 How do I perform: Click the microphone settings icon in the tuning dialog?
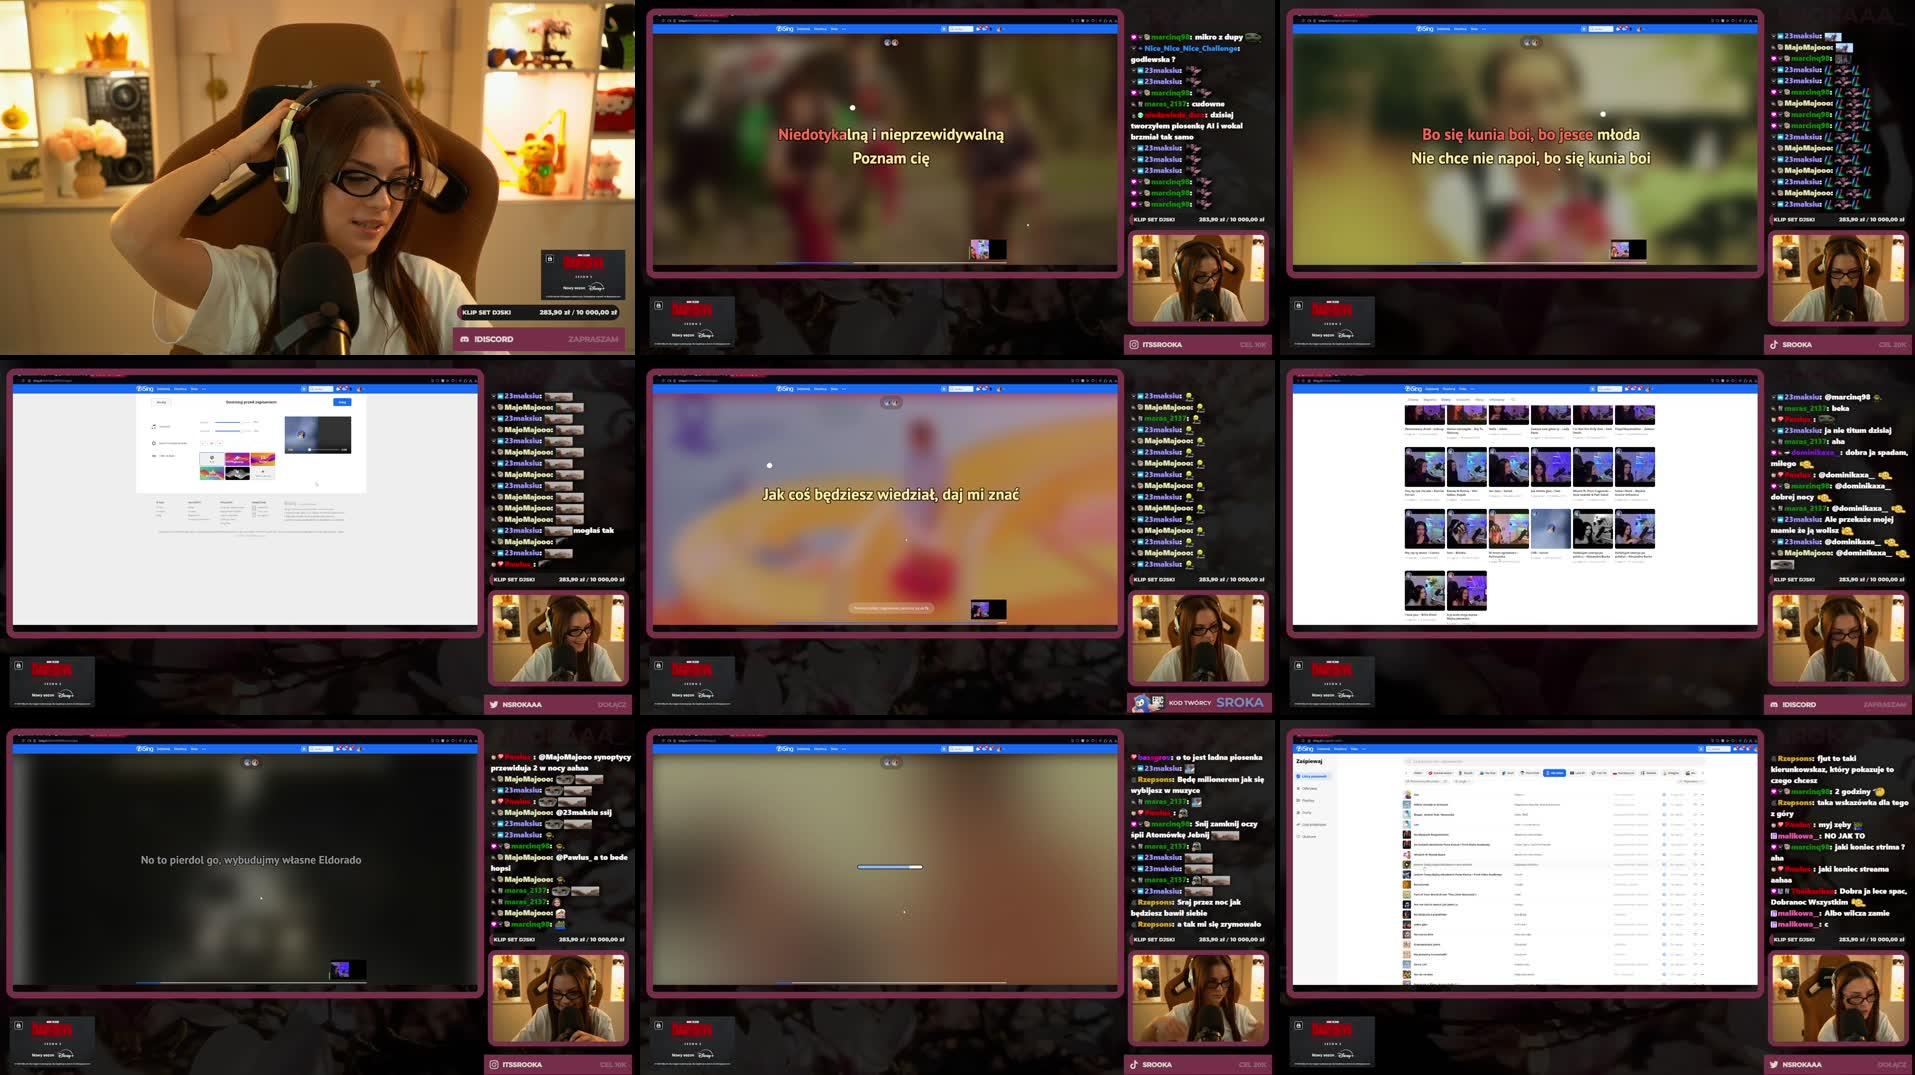tap(153, 427)
